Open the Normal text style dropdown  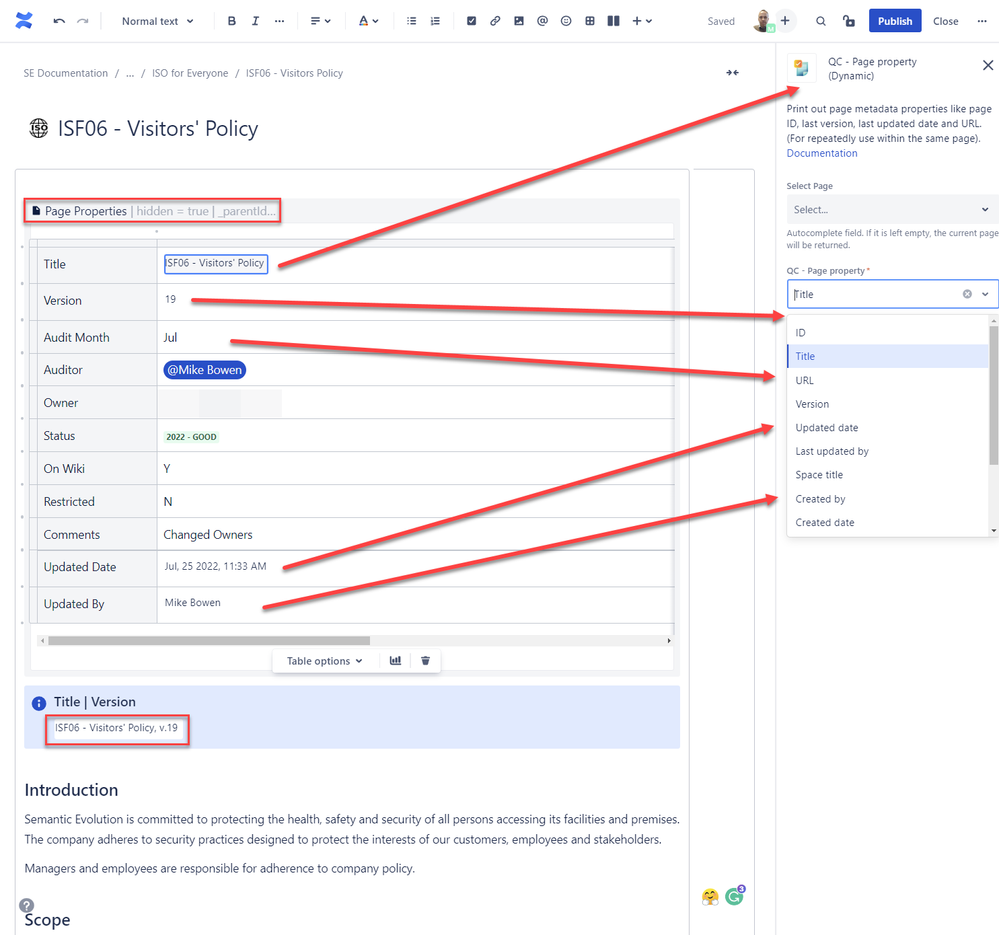pos(157,21)
